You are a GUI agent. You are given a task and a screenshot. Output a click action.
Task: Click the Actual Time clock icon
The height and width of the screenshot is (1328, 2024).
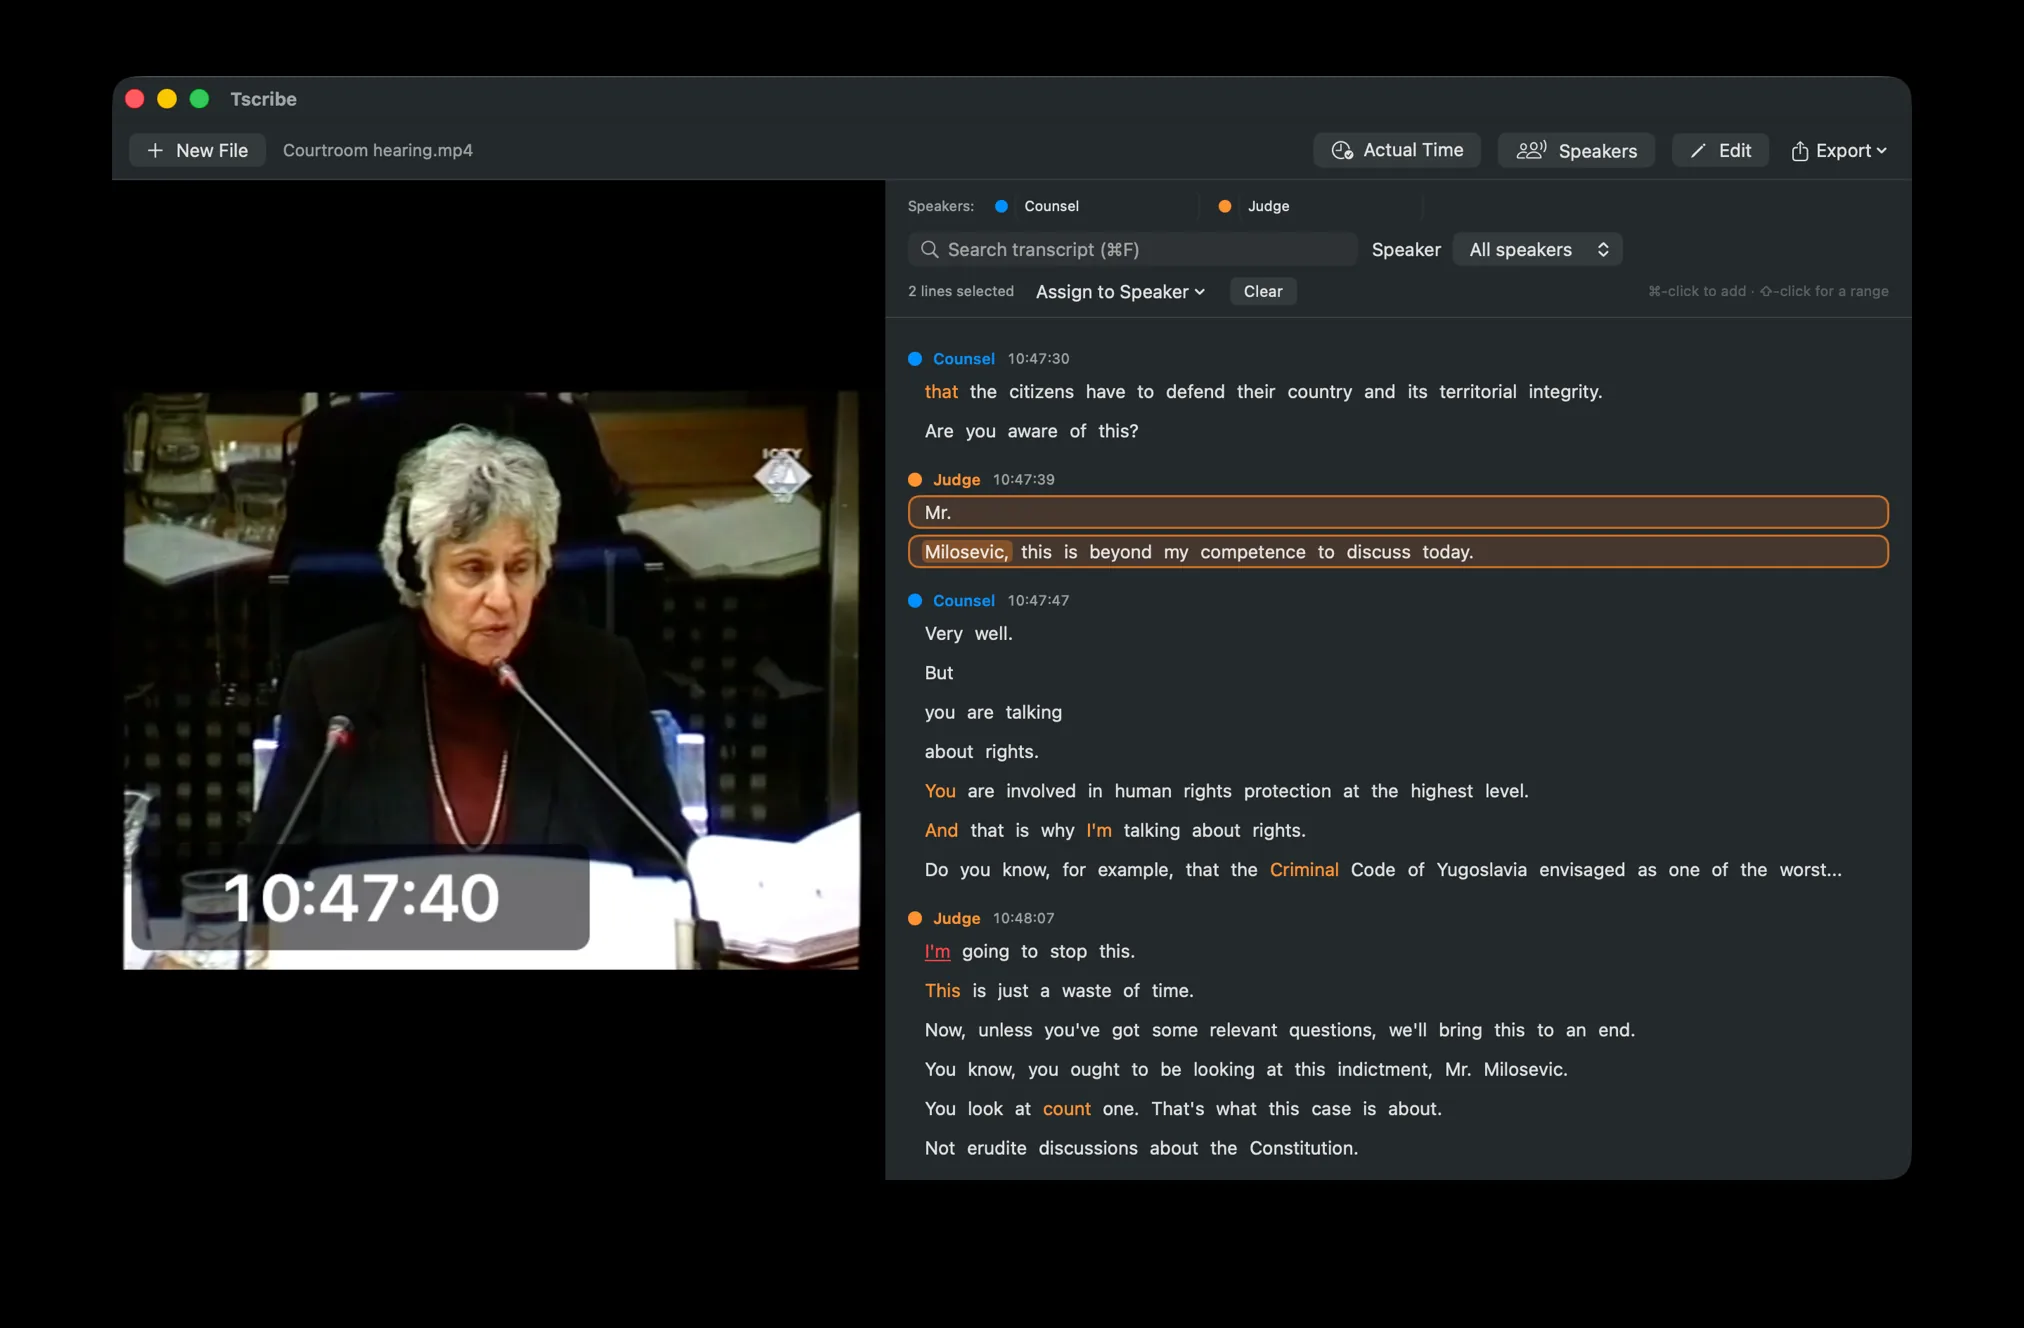(1342, 150)
